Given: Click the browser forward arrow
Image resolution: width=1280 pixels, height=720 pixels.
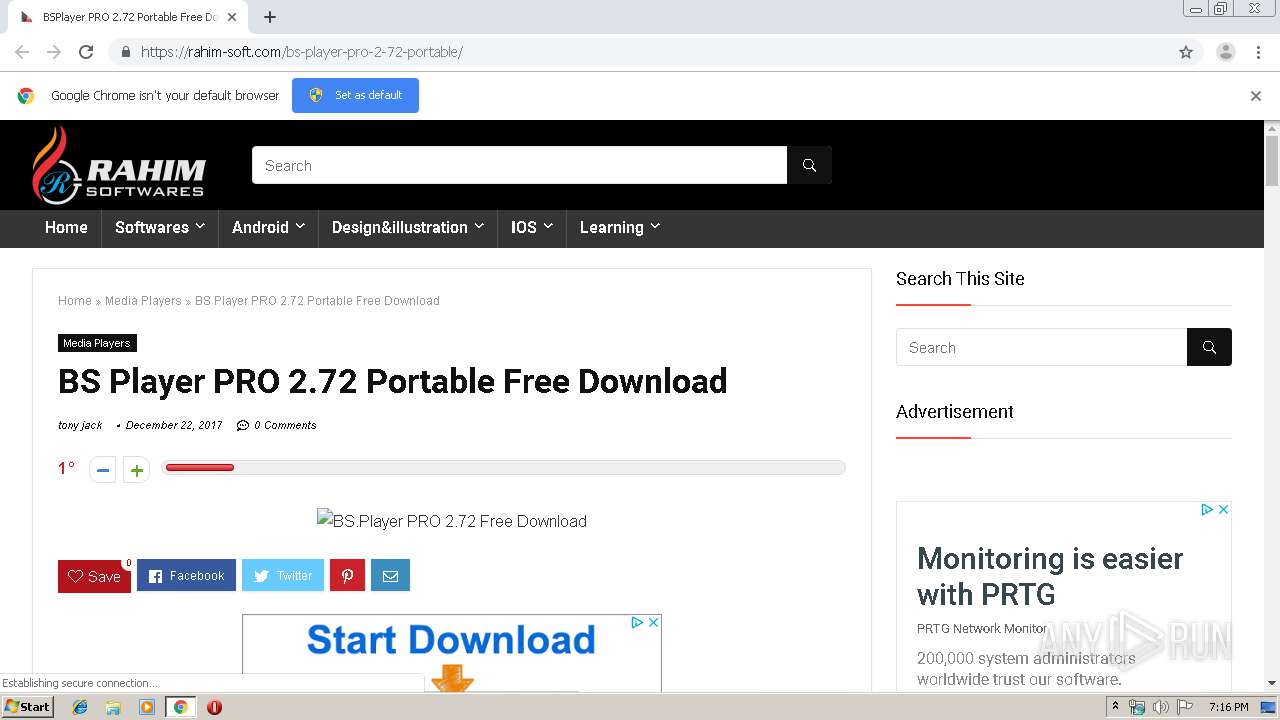Looking at the screenshot, I should (54, 52).
